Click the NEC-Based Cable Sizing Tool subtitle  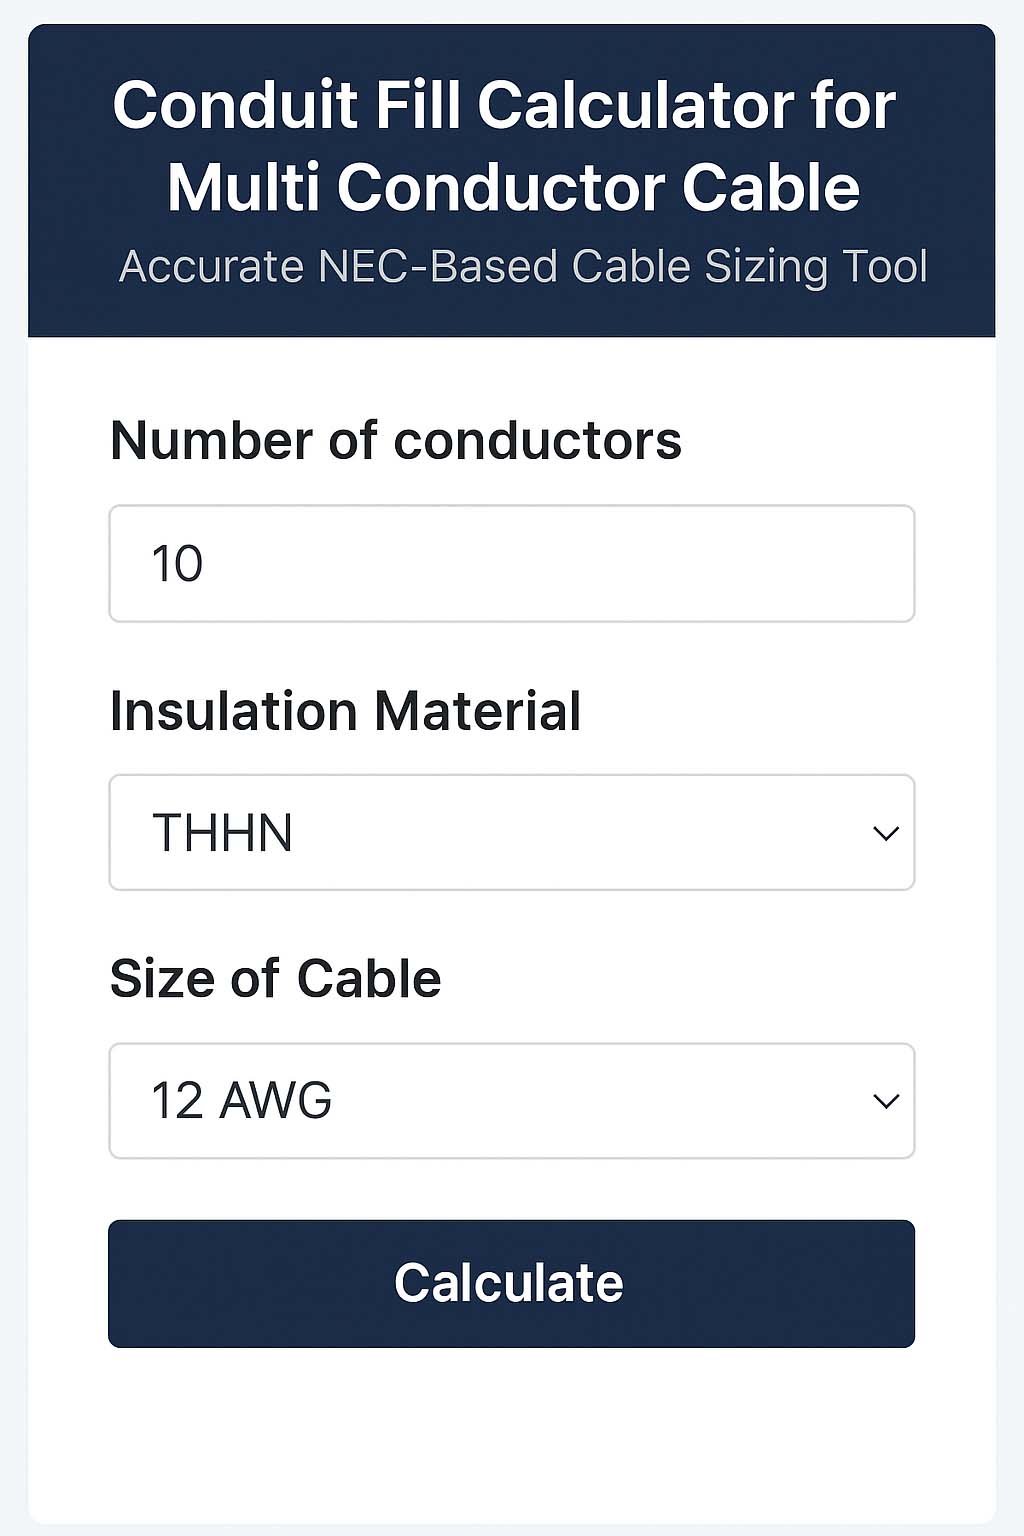[x=523, y=266]
